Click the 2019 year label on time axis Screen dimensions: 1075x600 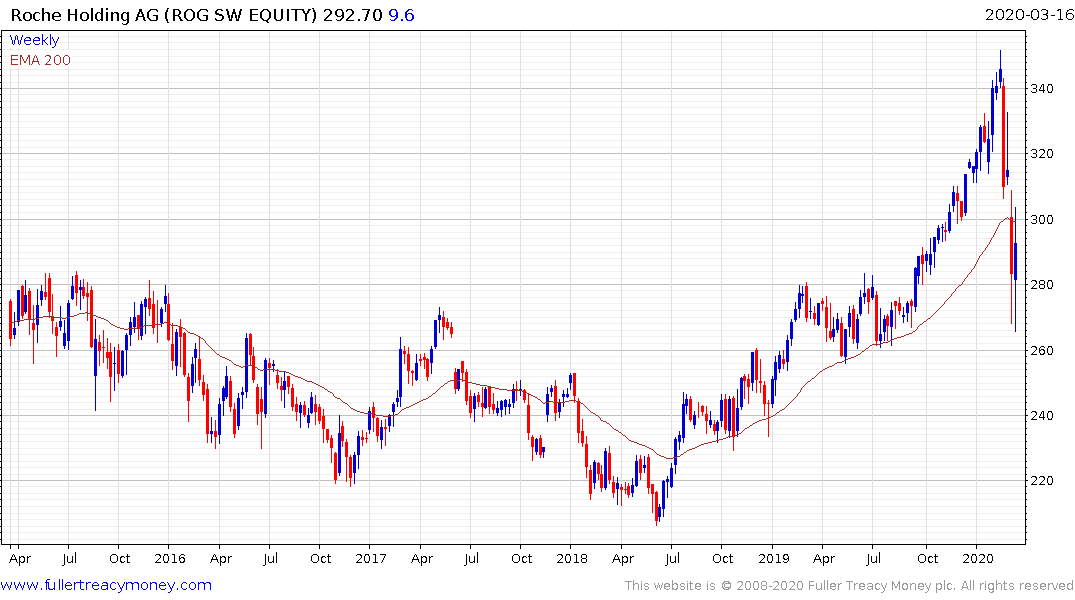(773, 558)
